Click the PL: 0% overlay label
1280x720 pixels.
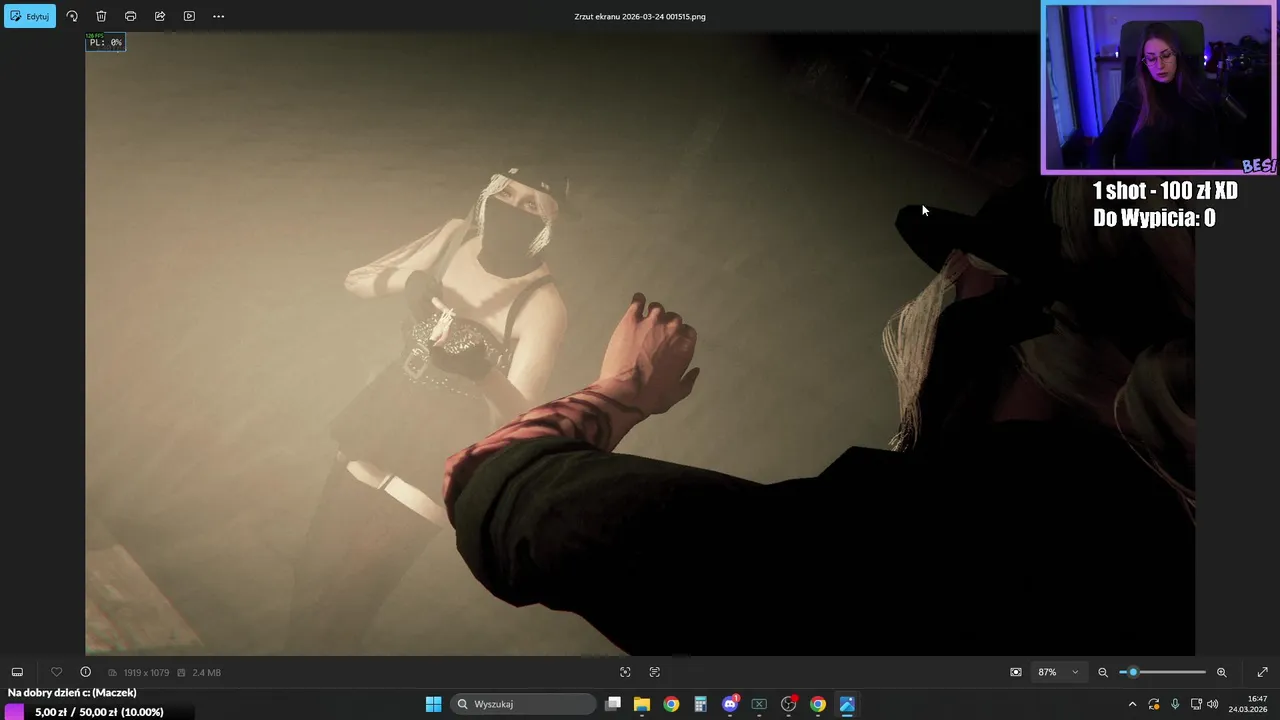pos(105,42)
